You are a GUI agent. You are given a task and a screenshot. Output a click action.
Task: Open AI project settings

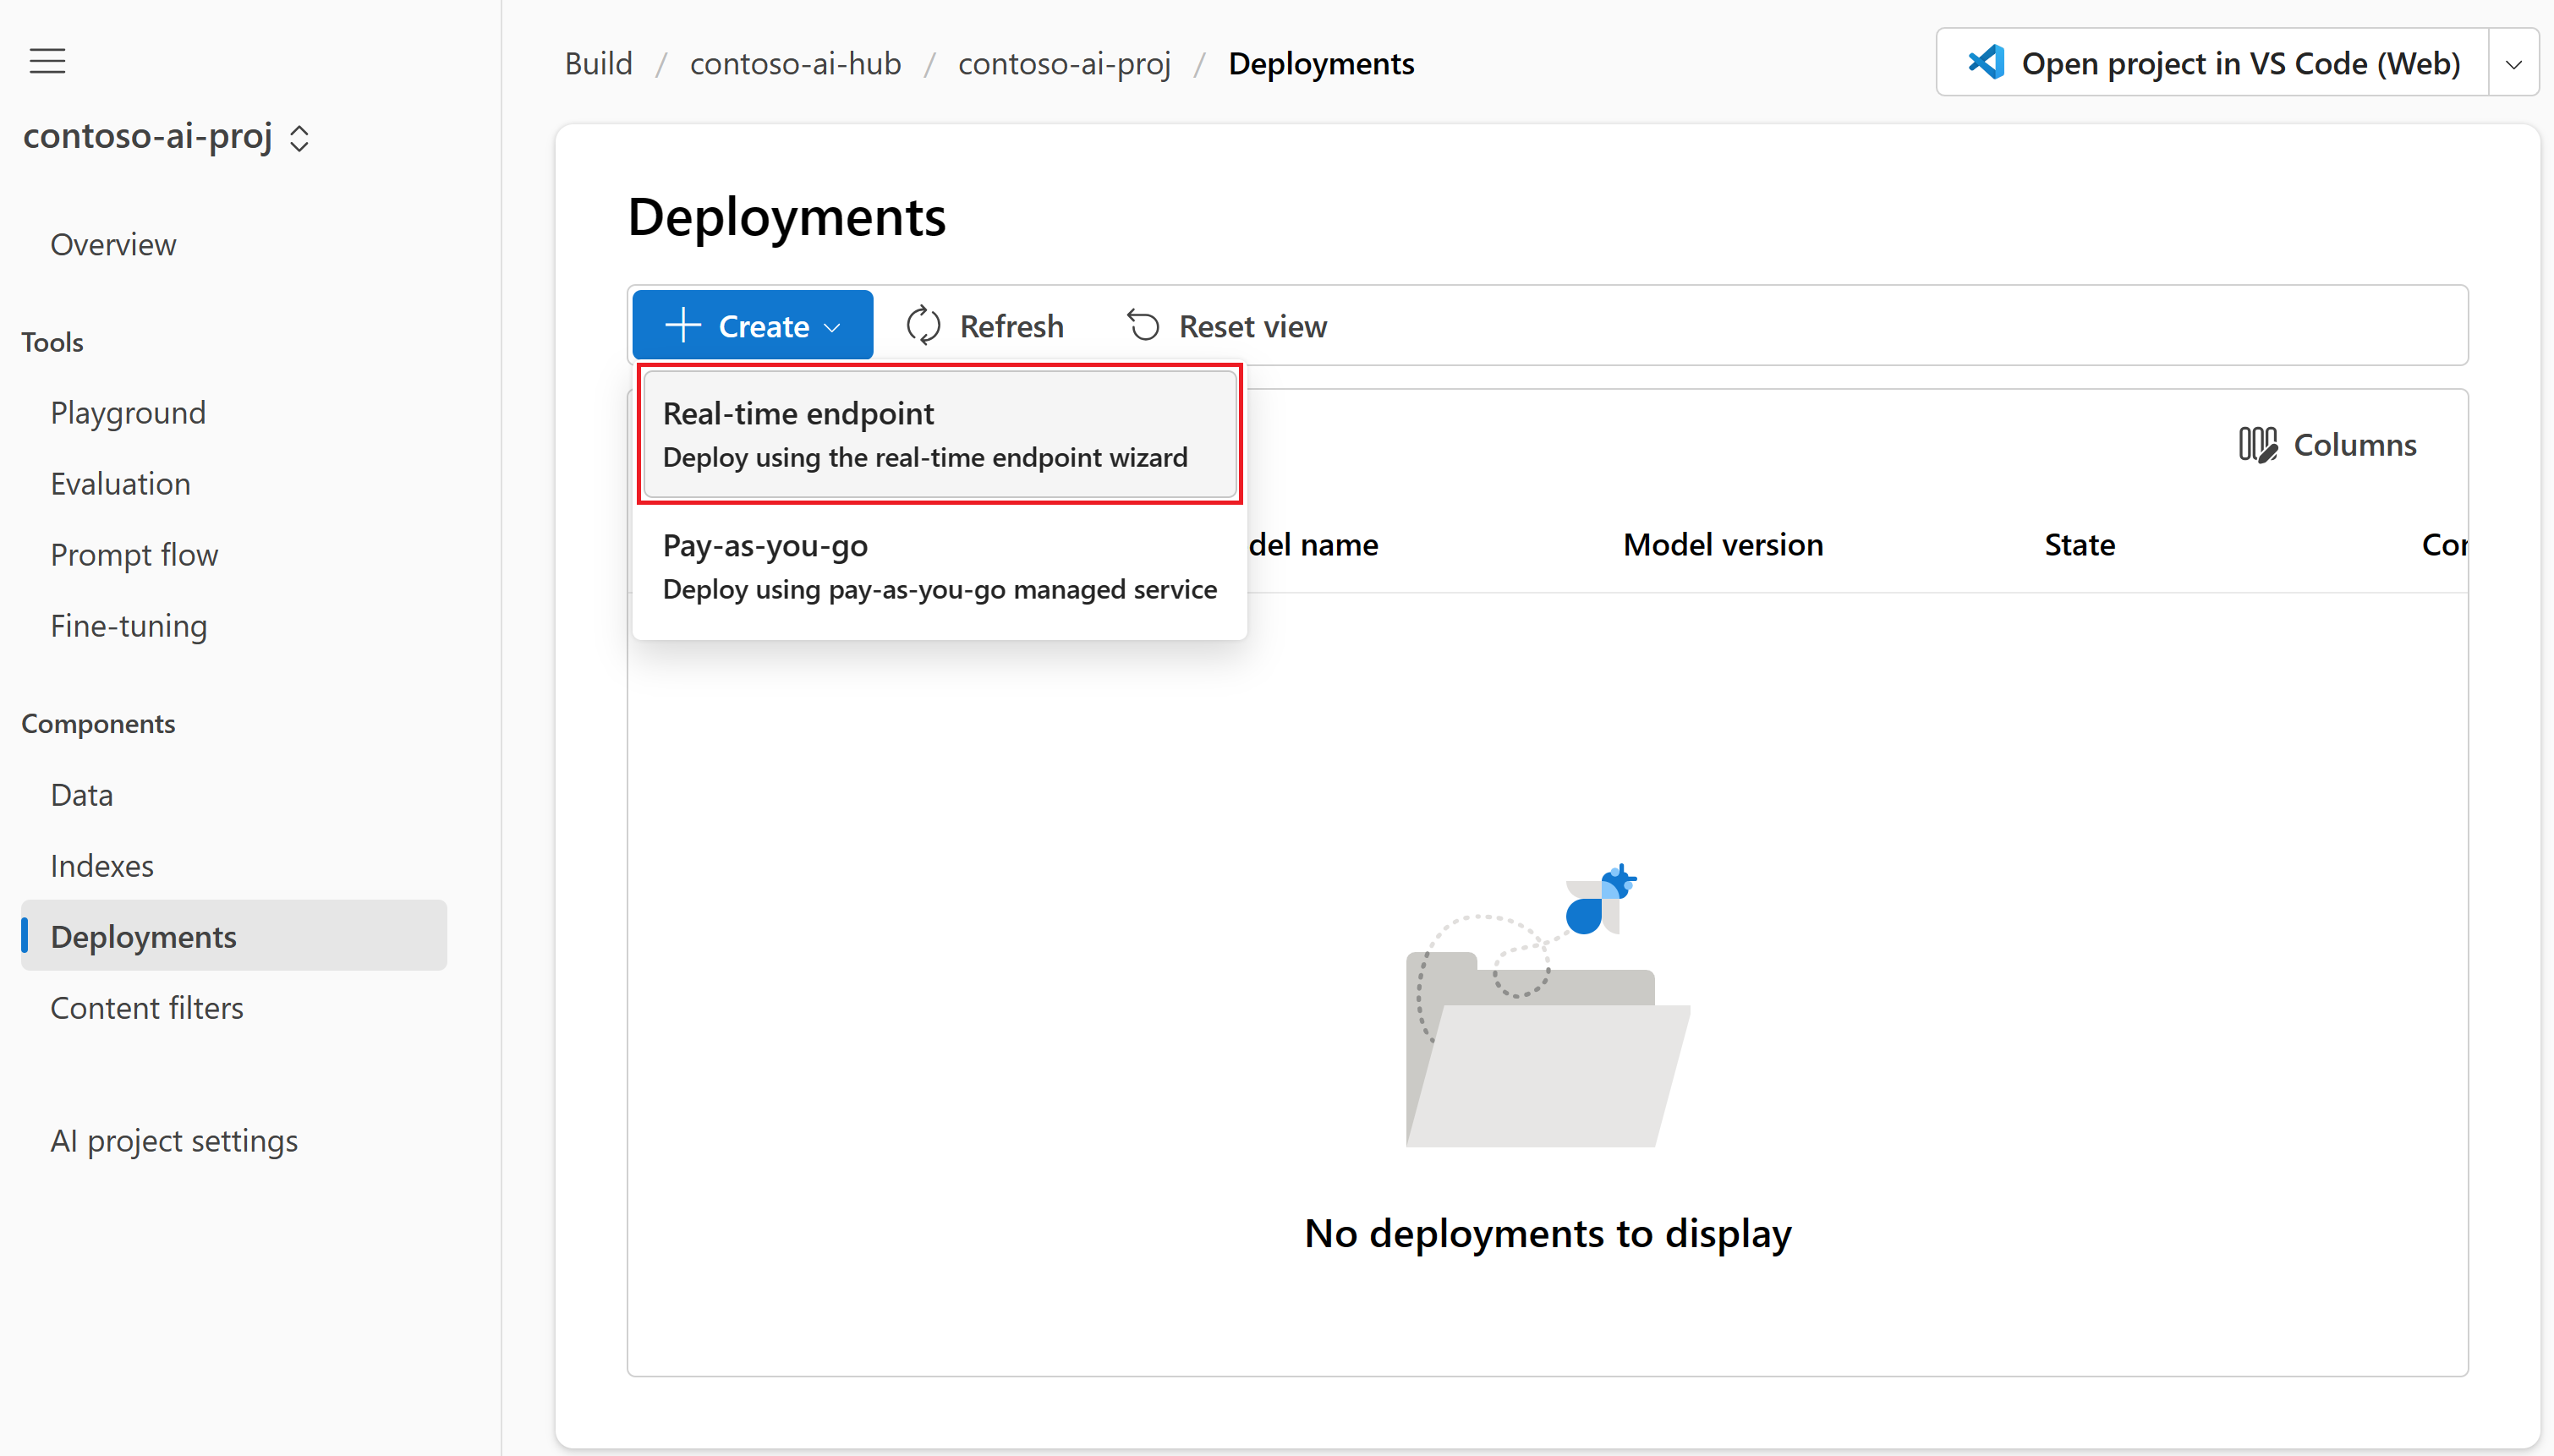174,1141
